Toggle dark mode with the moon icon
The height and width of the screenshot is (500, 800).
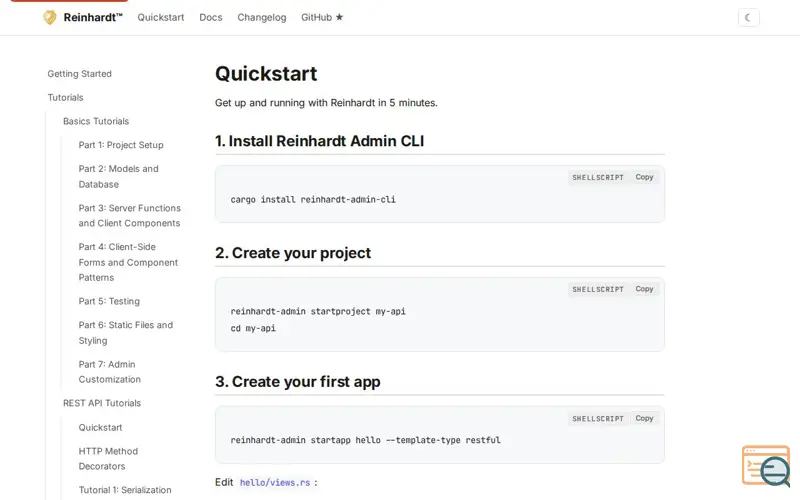tap(748, 17)
